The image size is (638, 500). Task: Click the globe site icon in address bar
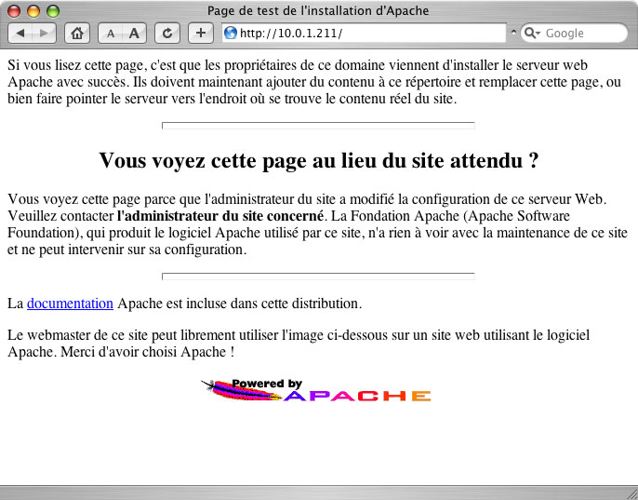point(230,33)
